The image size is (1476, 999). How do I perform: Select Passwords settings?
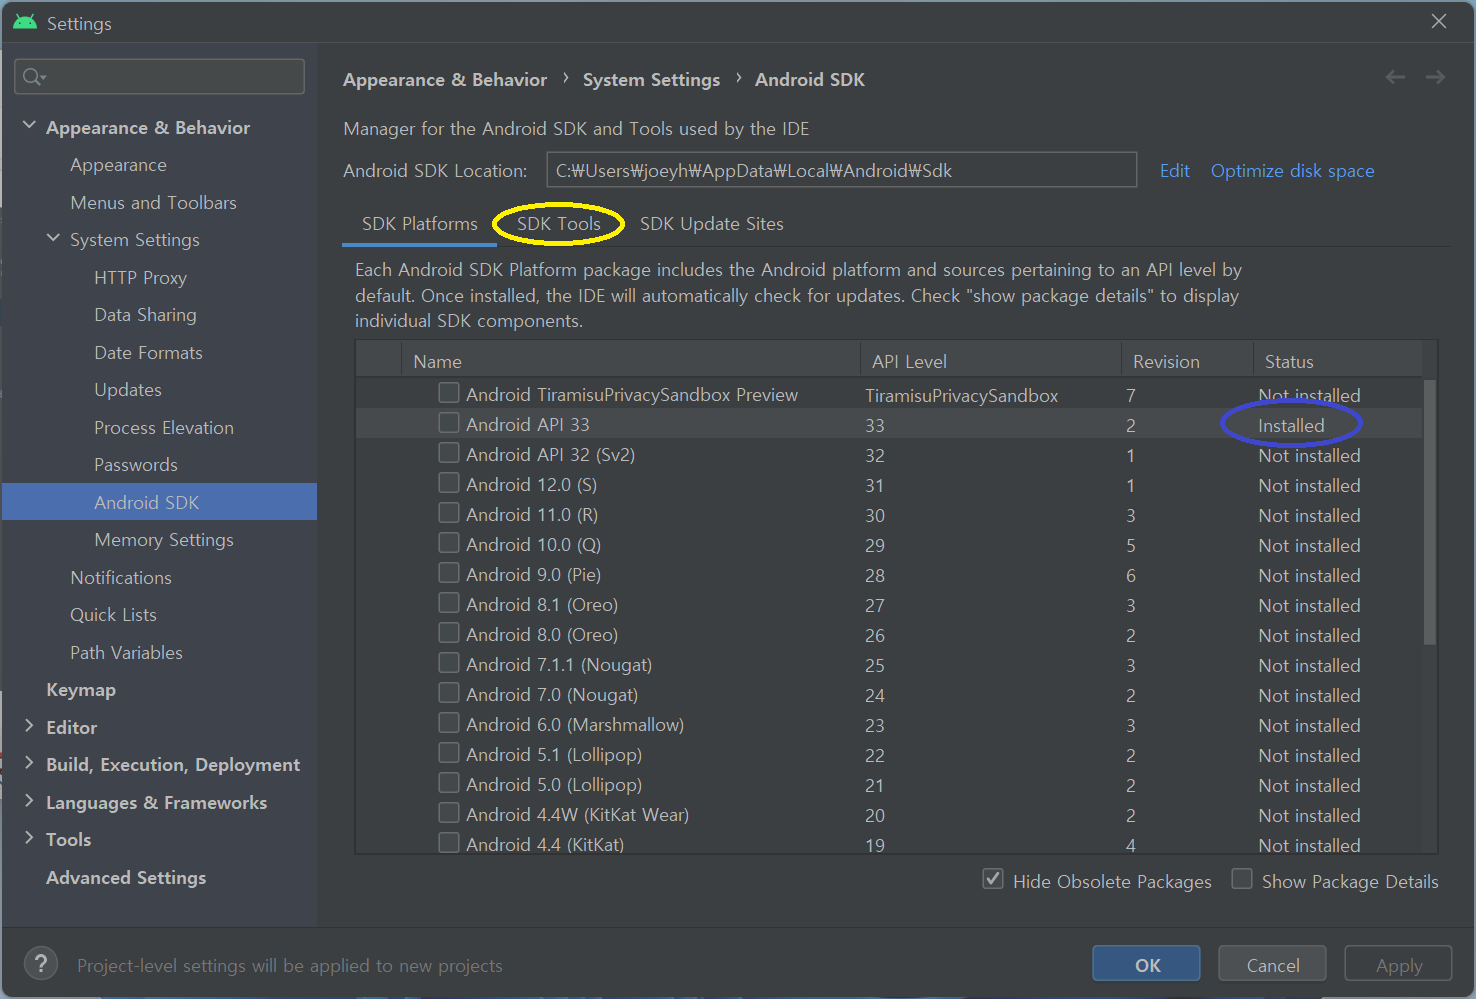pos(136,465)
